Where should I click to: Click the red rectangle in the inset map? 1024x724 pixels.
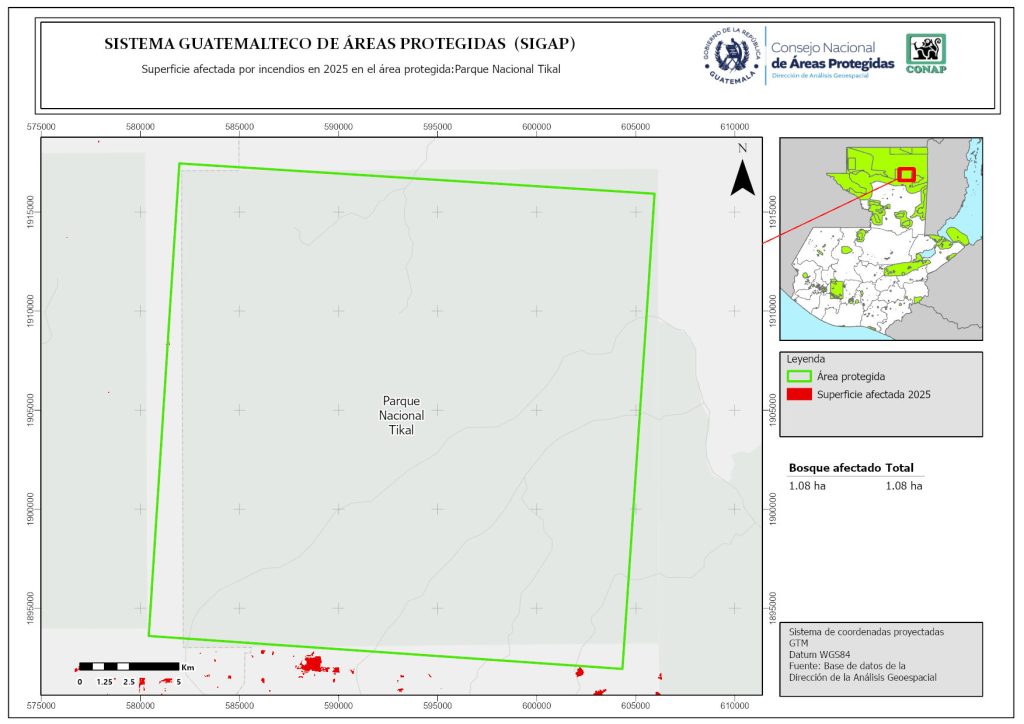(x=906, y=174)
